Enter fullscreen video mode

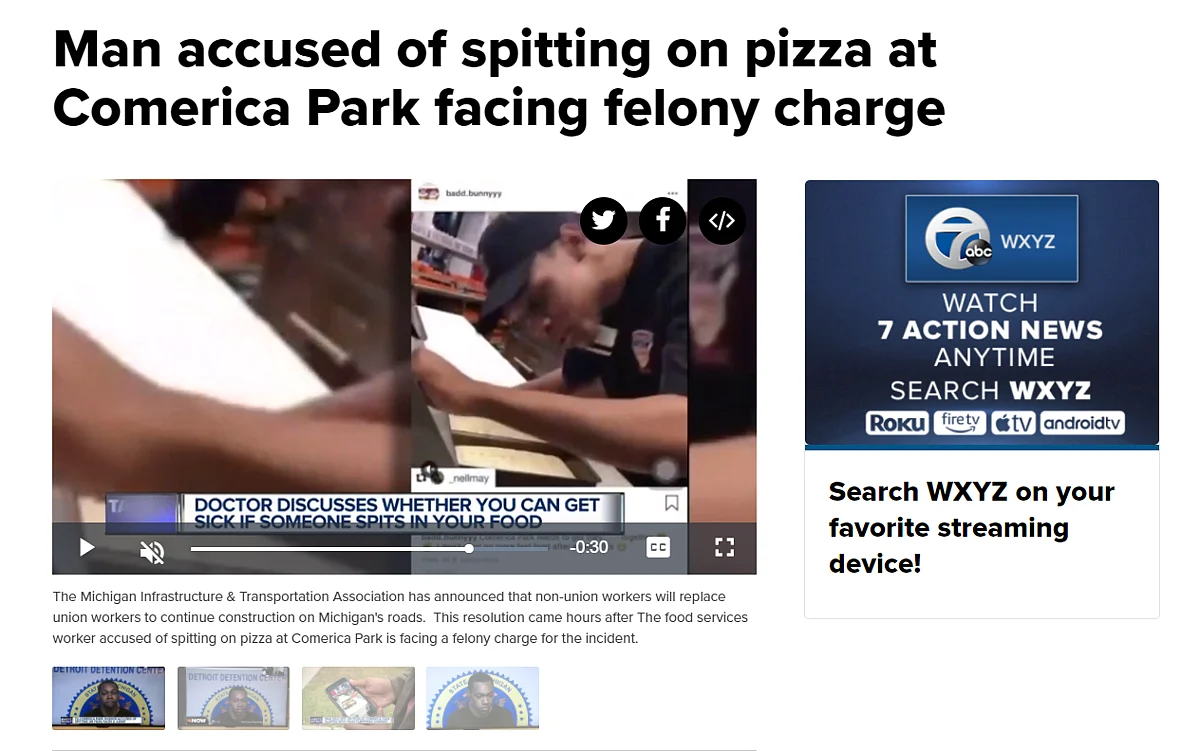click(x=725, y=547)
